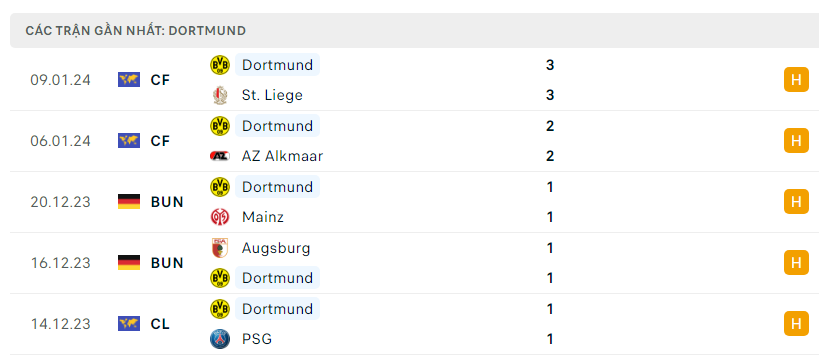Click world map flag for 06.01.24 match
Viewport: 819px width, 362px height.
click(129, 141)
